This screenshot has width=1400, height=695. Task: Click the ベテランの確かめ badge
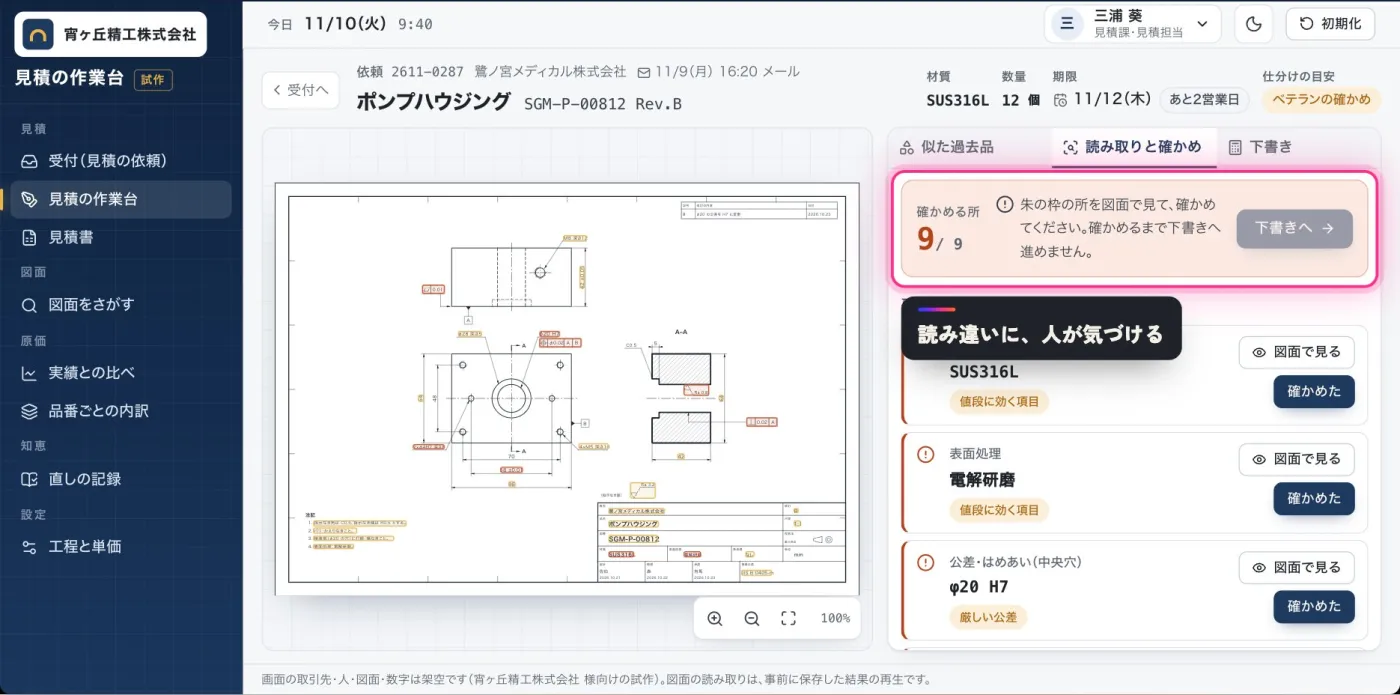click(x=1321, y=99)
